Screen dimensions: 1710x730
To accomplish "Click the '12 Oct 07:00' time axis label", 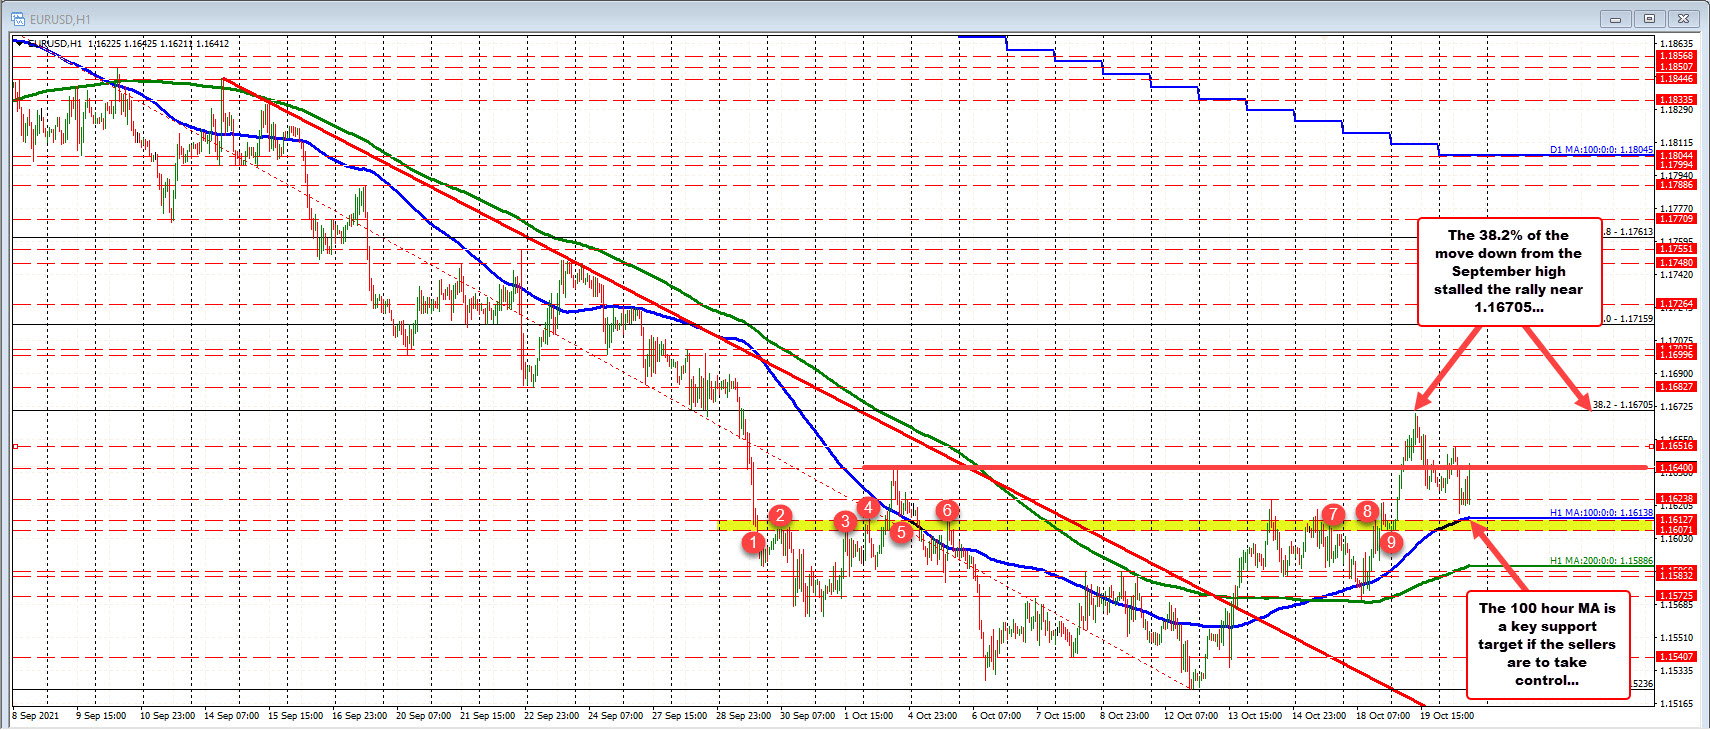I will pyautogui.click(x=1190, y=716).
